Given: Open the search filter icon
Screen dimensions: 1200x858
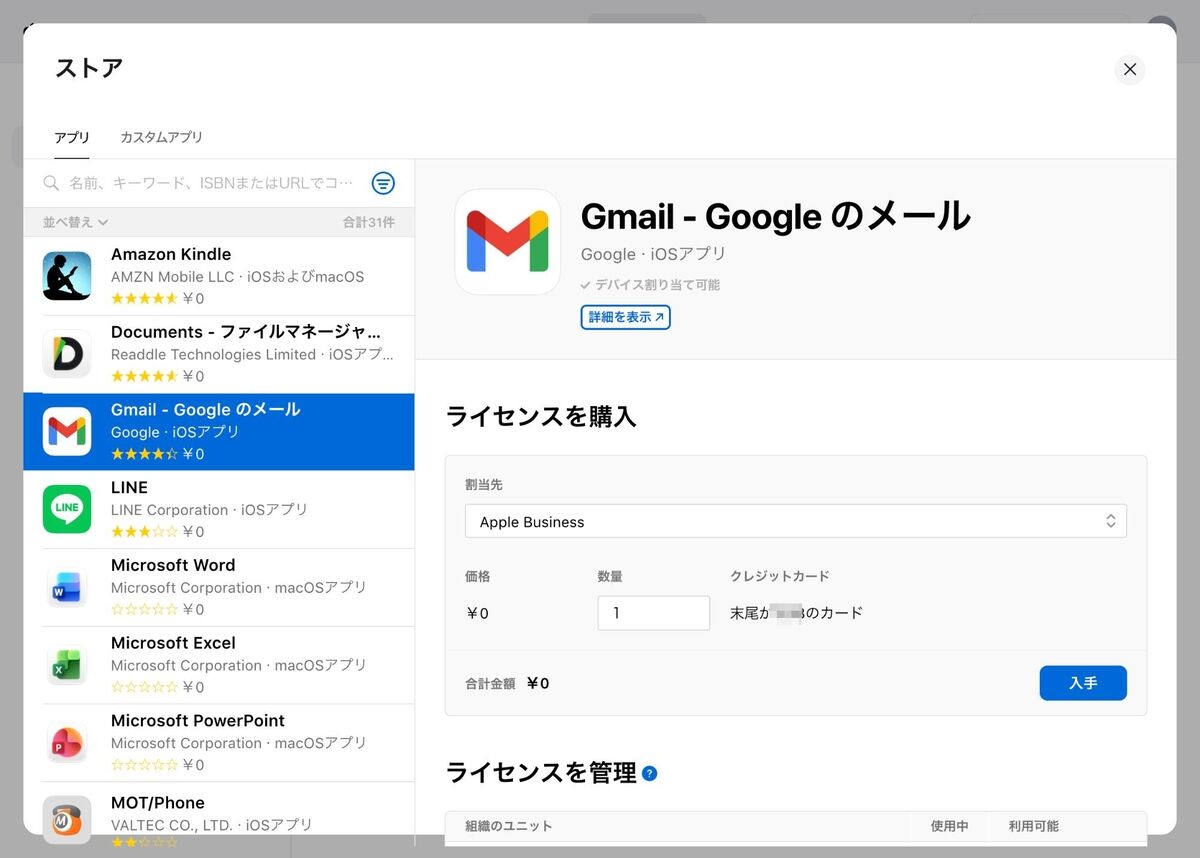Looking at the screenshot, I should coord(383,183).
